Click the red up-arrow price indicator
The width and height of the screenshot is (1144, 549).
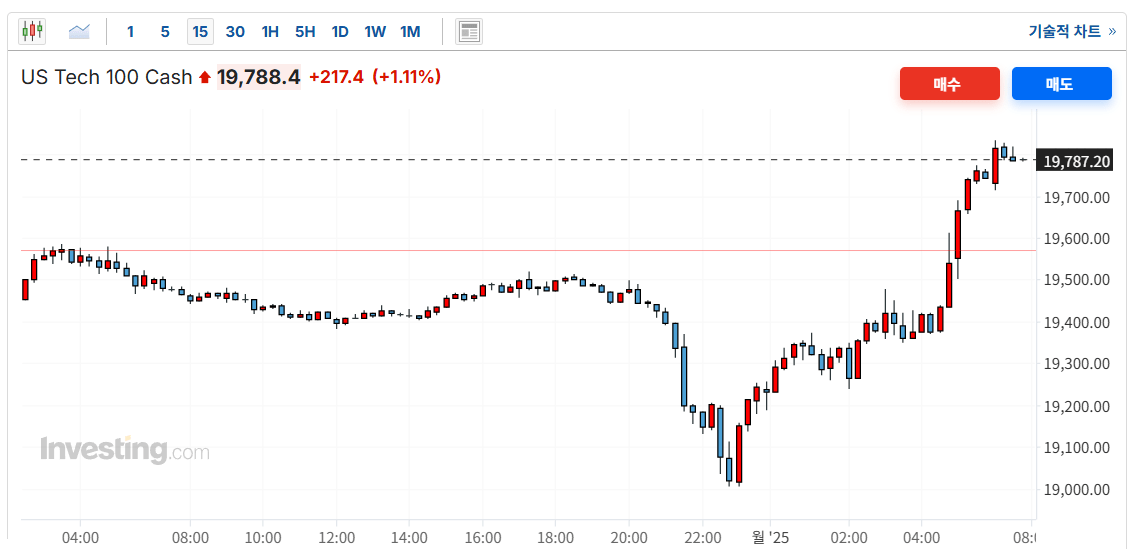(205, 77)
